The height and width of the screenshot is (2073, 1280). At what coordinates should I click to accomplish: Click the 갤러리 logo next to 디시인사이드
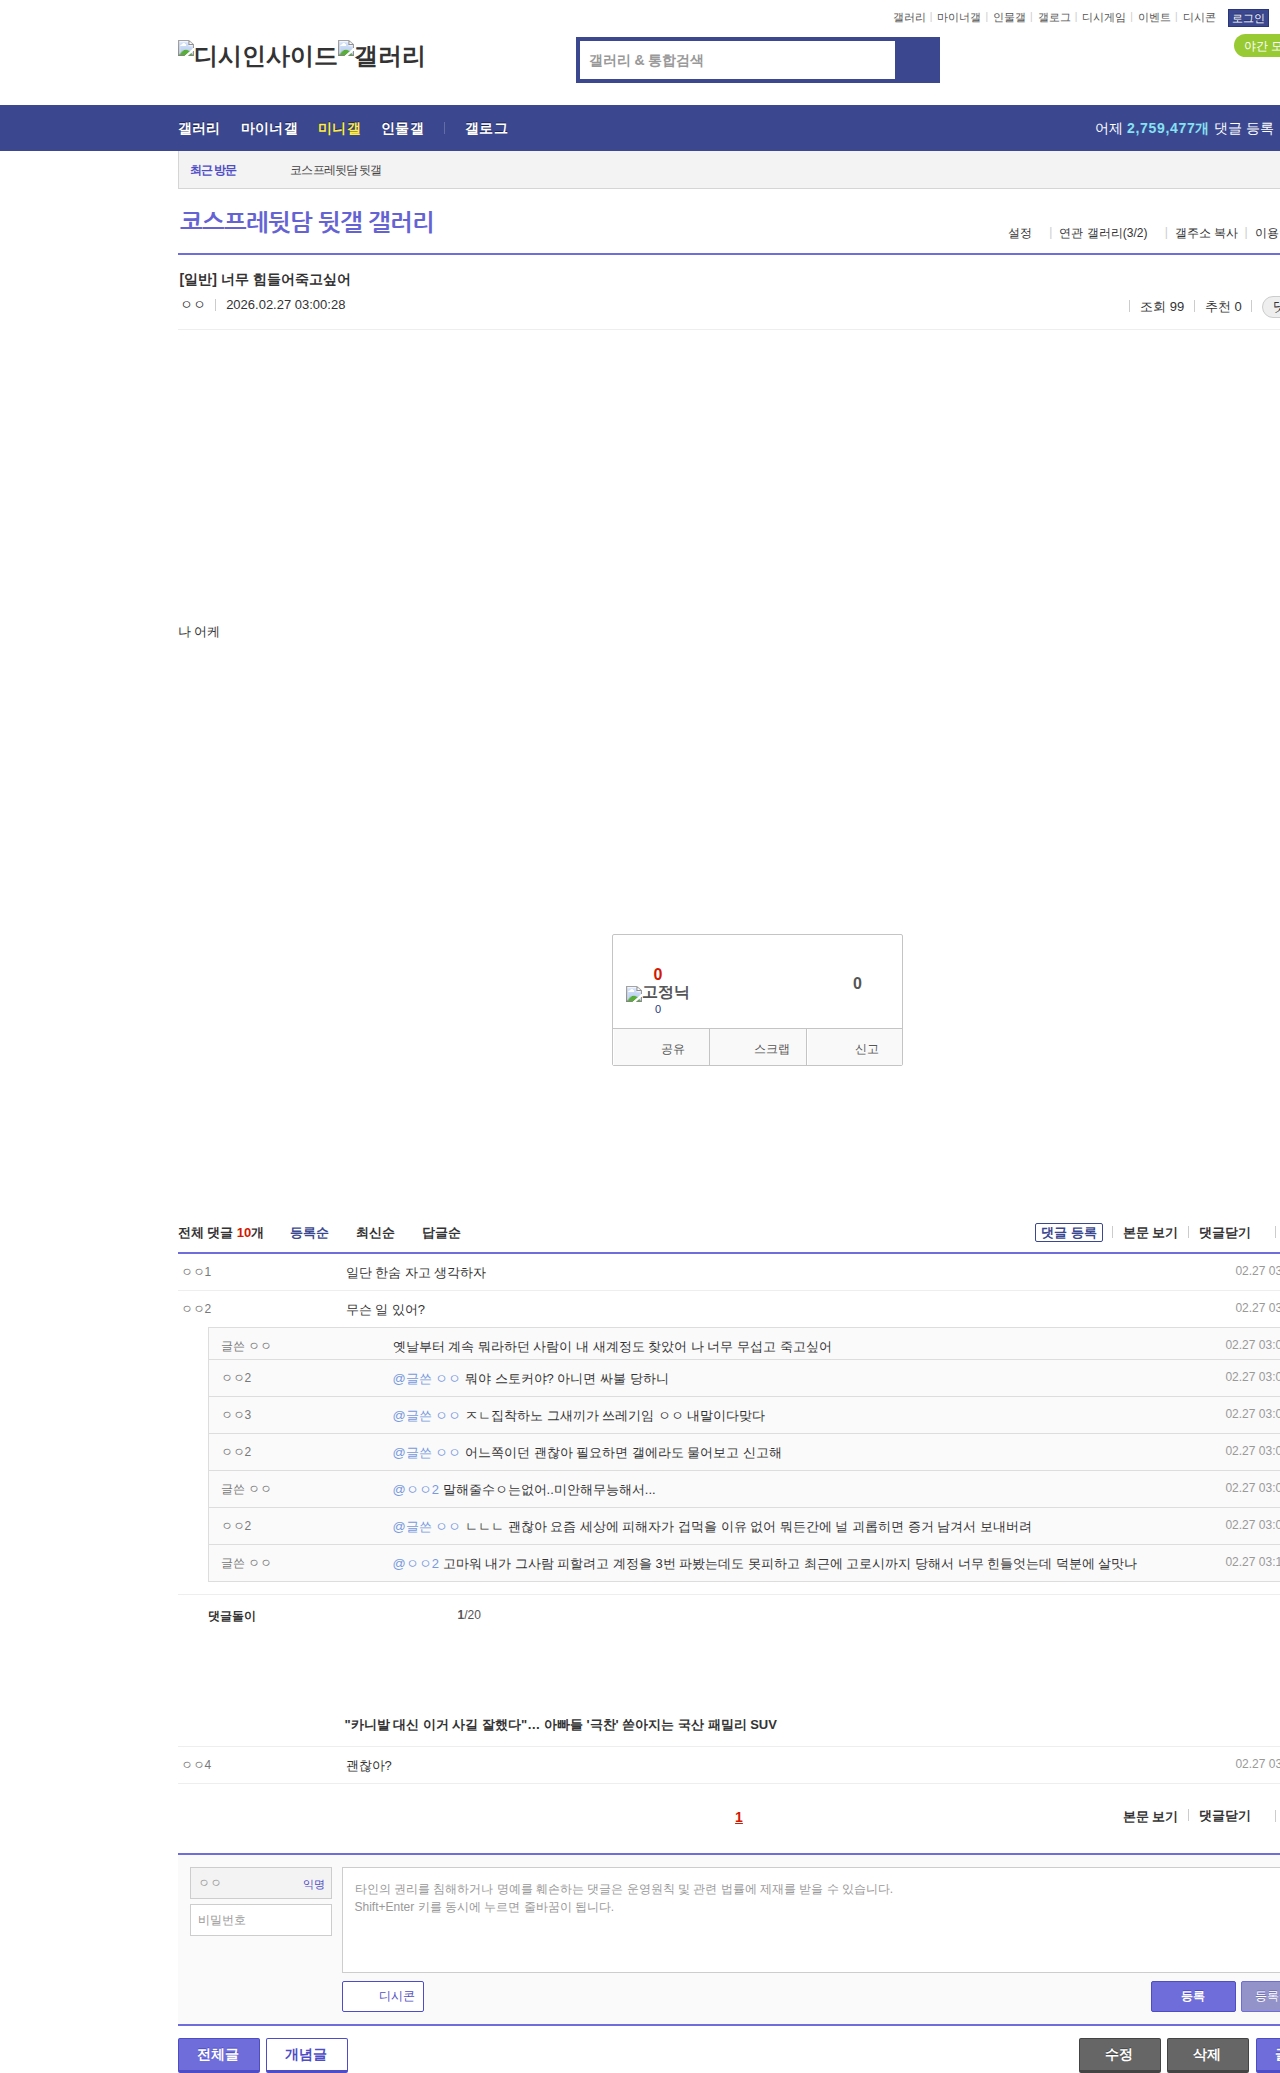[381, 56]
